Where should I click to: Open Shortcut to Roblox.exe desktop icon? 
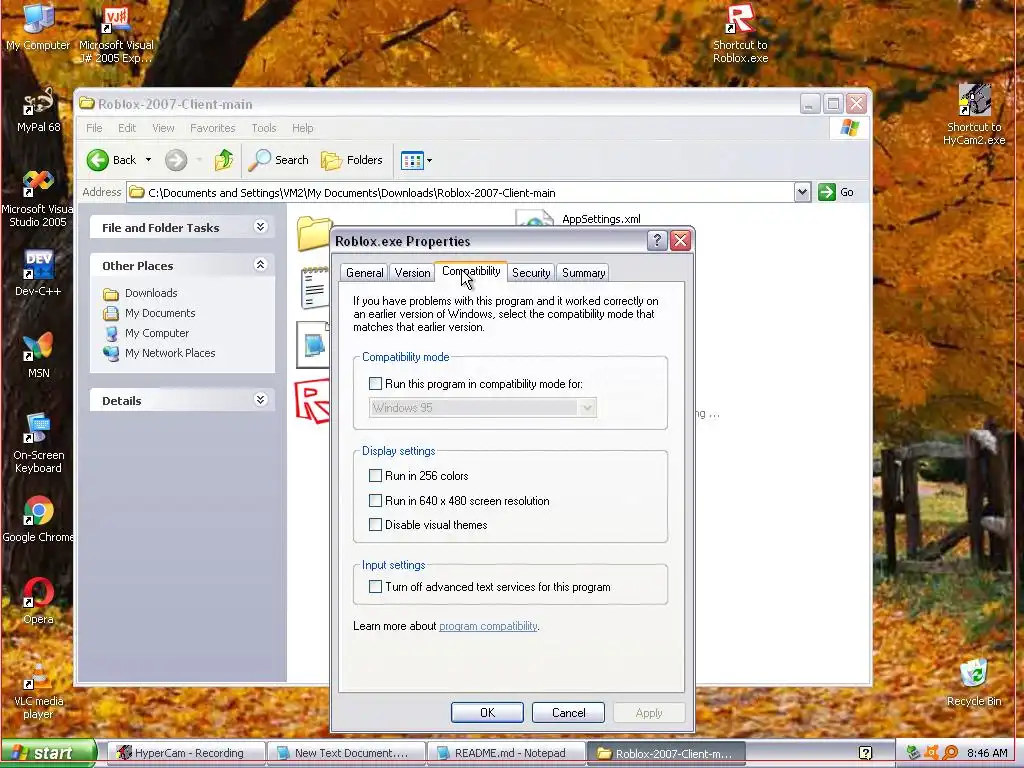(740, 33)
